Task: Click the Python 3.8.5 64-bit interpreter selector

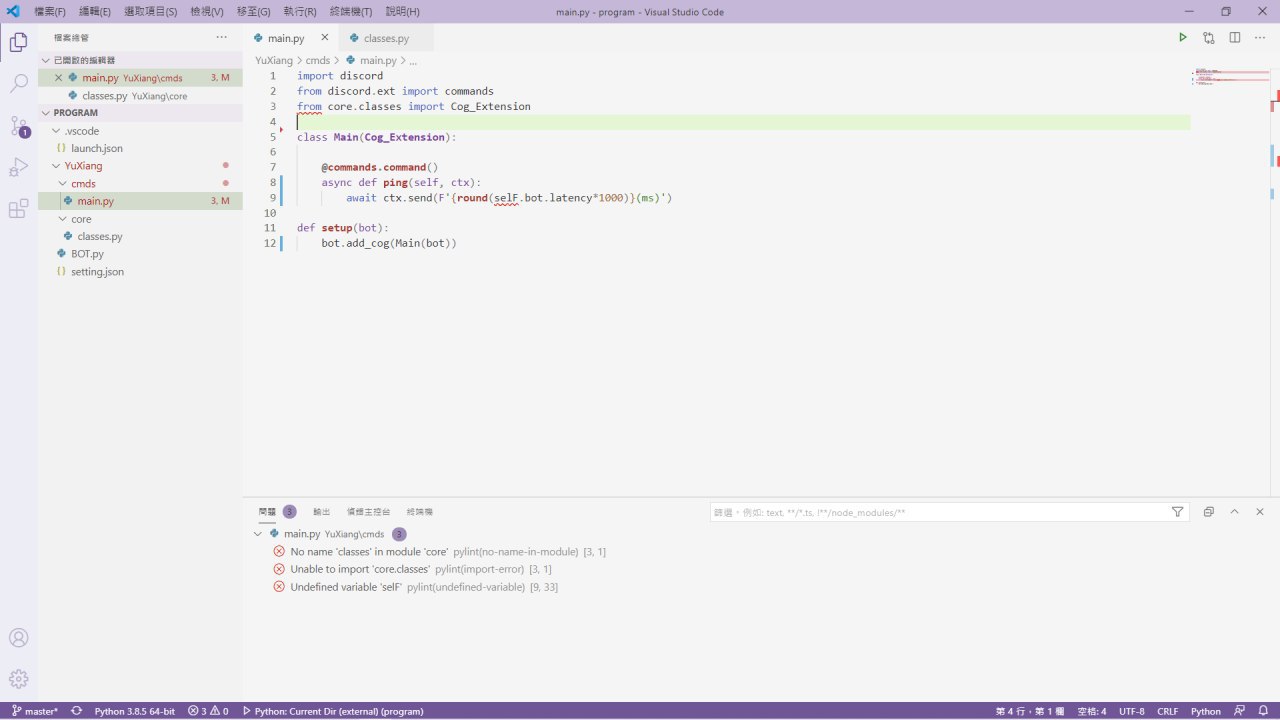Action: coord(134,711)
